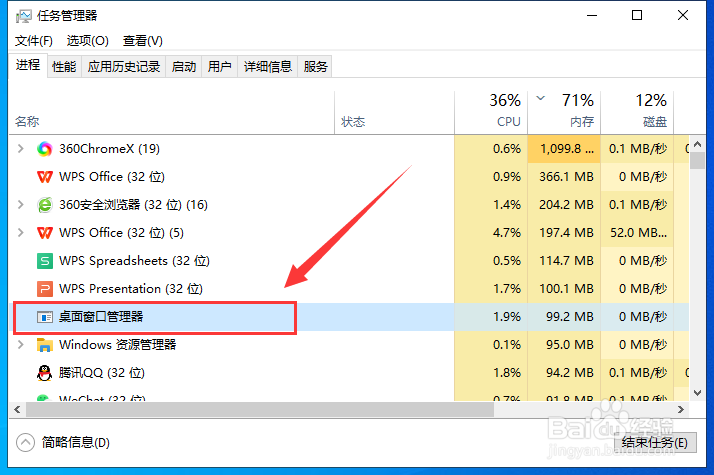Click the 1.4% CPU cell
The width and height of the screenshot is (714, 475).
[491, 205]
